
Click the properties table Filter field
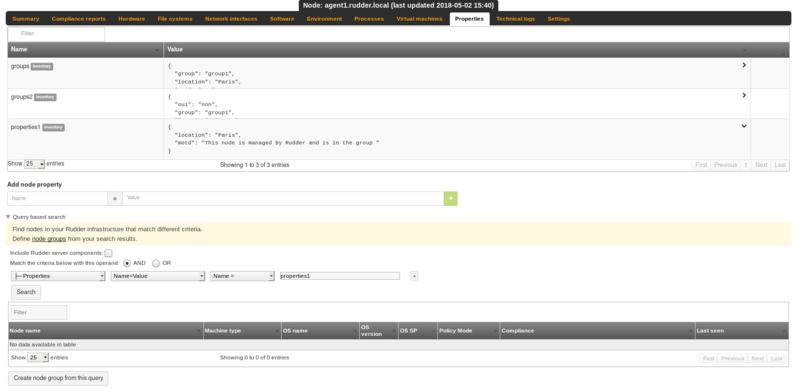[x=56, y=34]
